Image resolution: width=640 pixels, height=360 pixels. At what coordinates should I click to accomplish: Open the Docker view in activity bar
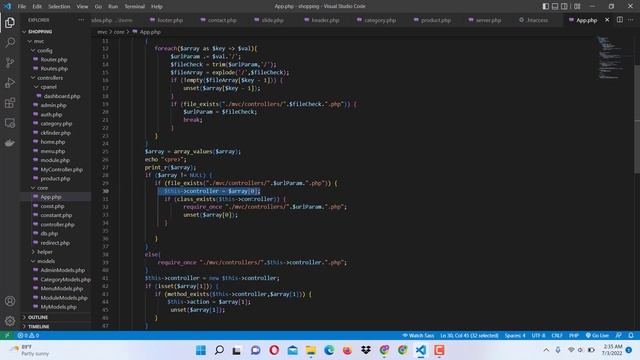coord(10,142)
